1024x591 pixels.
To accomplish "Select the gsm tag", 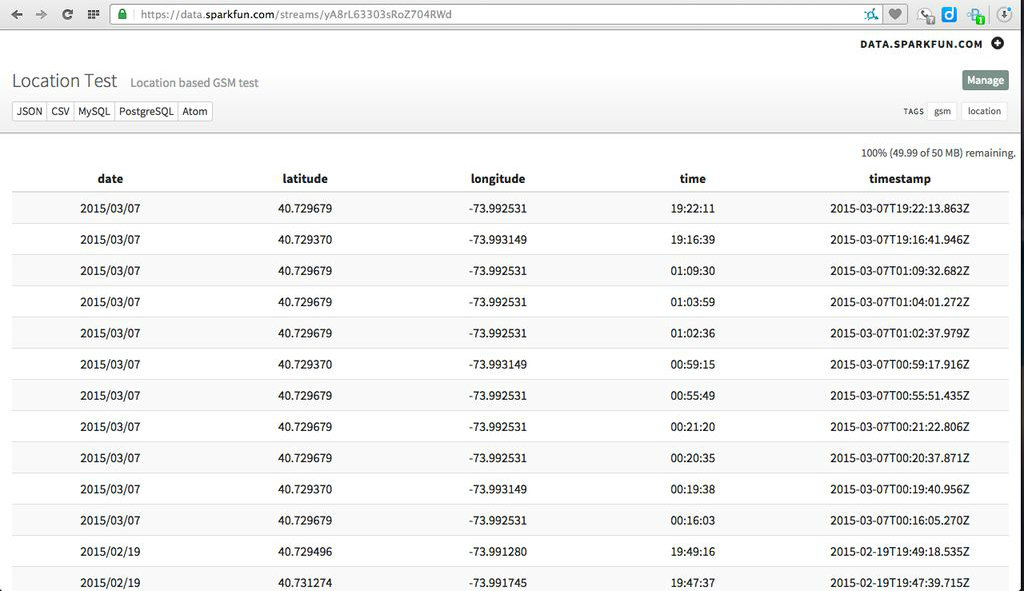I will point(942,111).
